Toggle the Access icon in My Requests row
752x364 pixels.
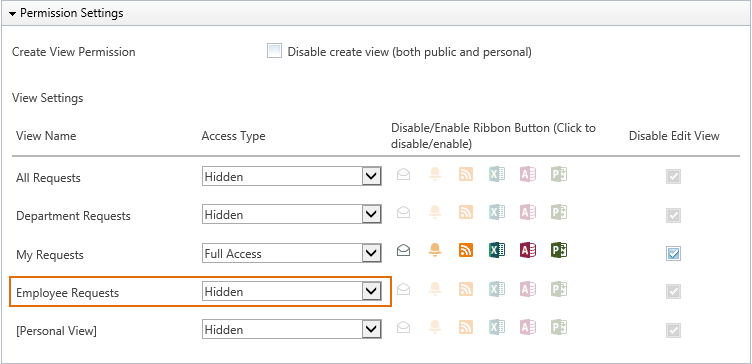[528, 250]
